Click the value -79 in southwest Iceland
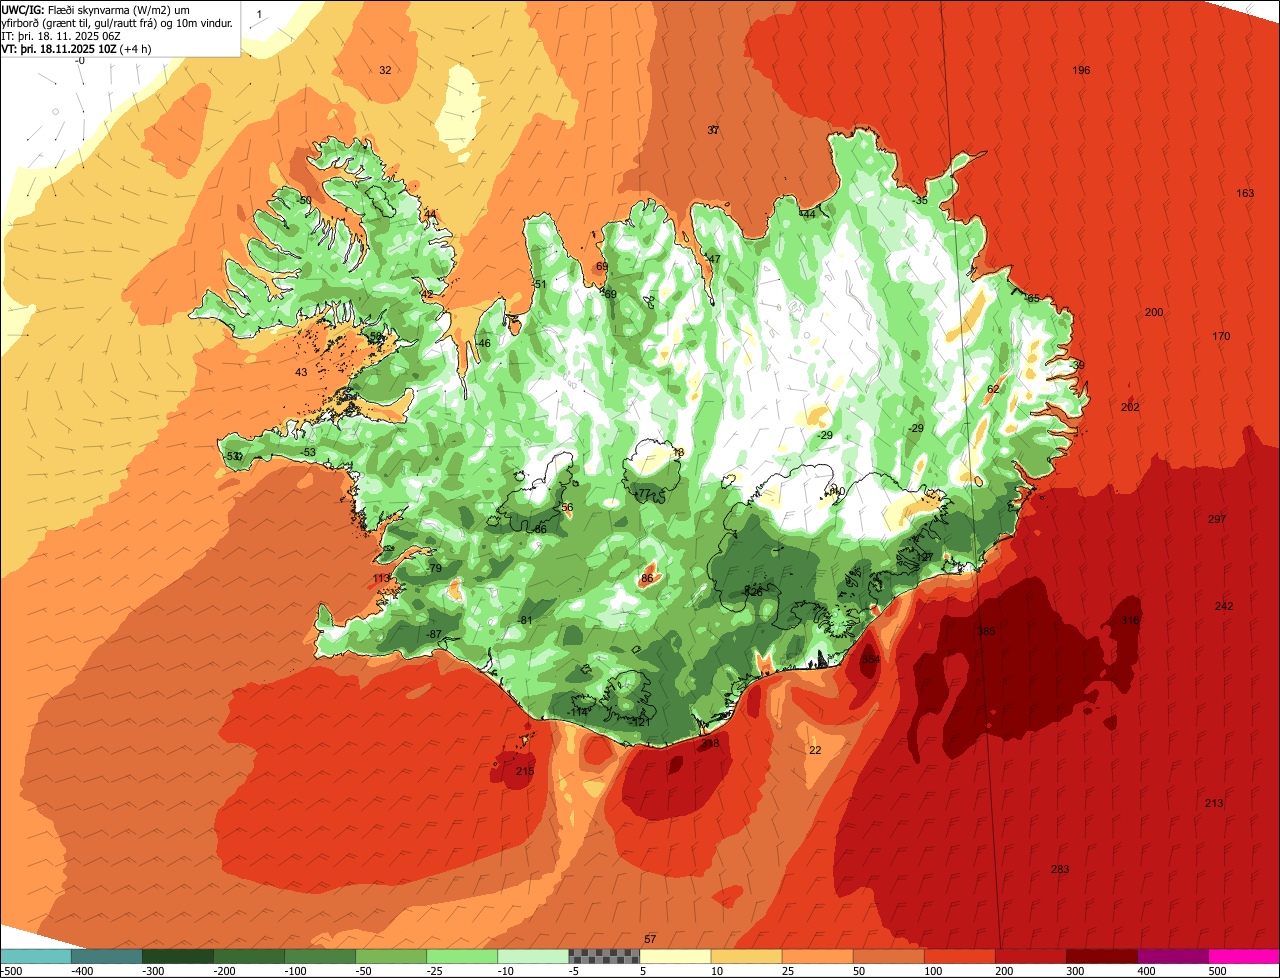 click(x=433, y=568)
